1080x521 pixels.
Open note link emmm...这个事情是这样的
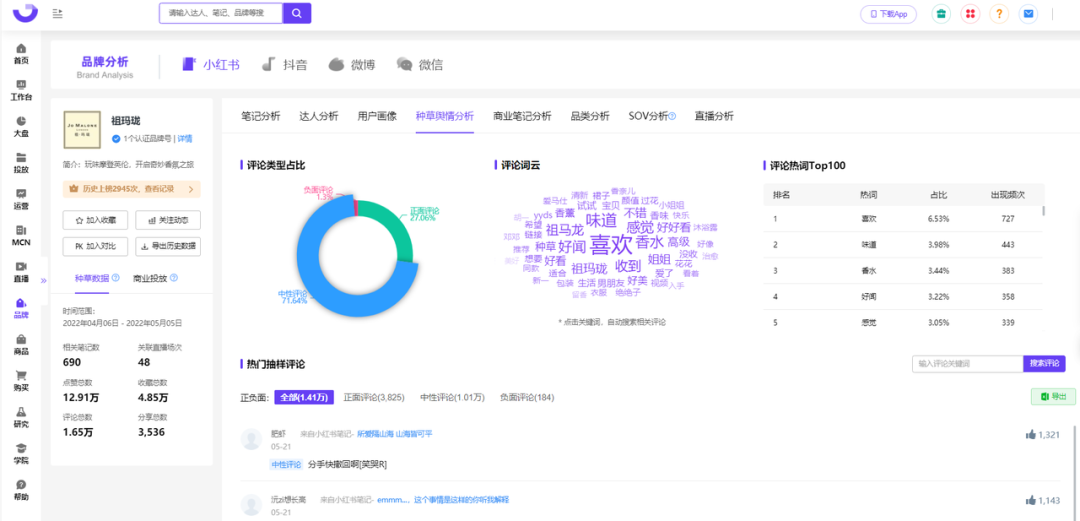click(x=443, y=499)
